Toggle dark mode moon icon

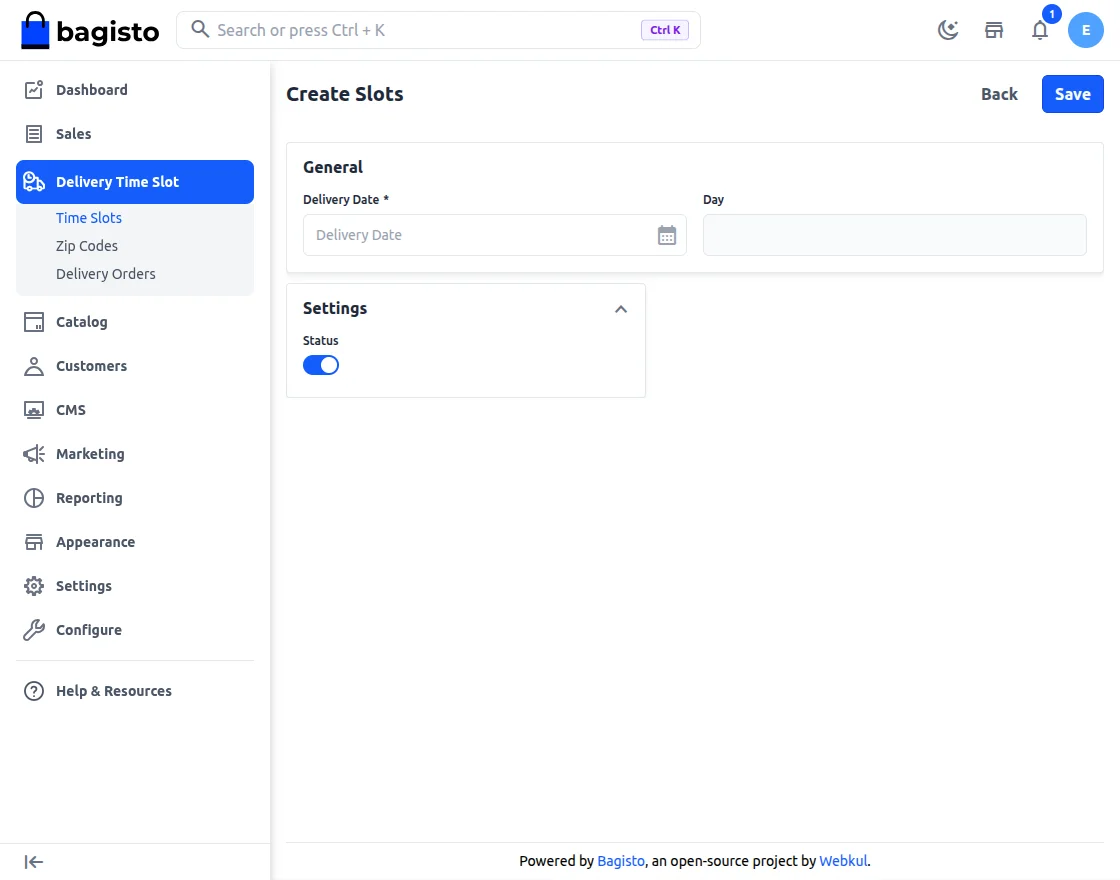pyautogui.click(x=948, y=30)
